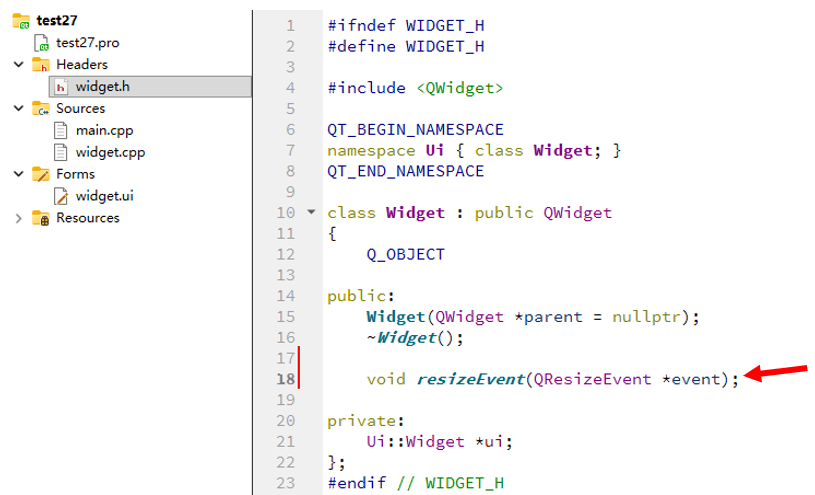Click "QResizeEvent" parameter type
815x495 pixels.
click(592, 379)
